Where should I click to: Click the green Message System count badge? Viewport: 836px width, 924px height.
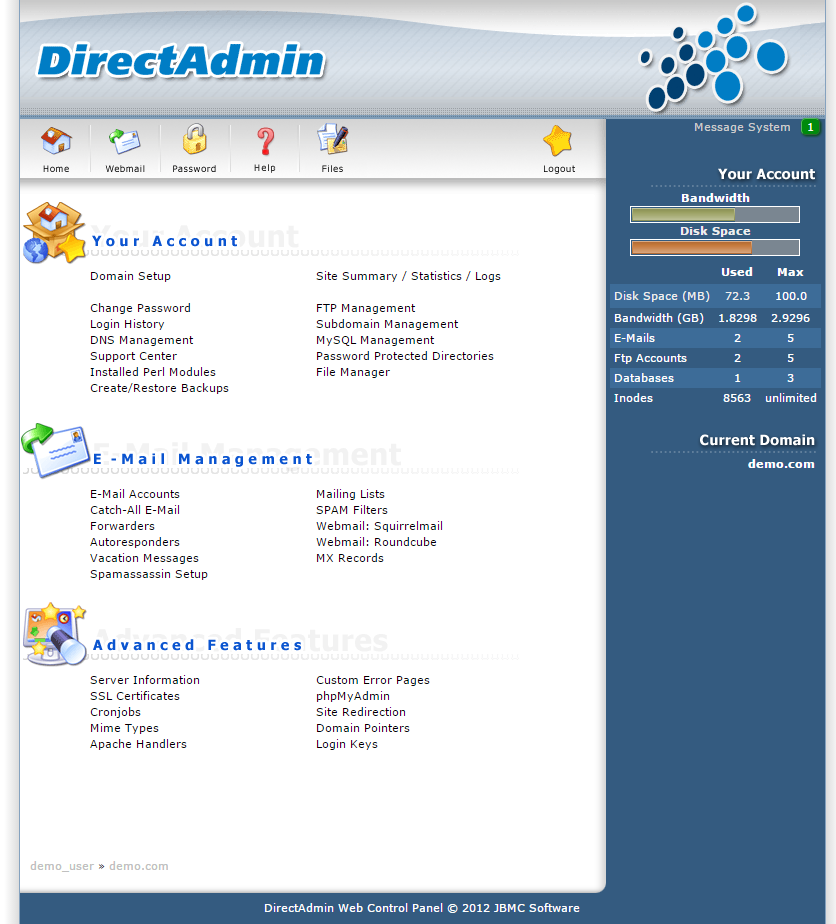click(810, 127)
